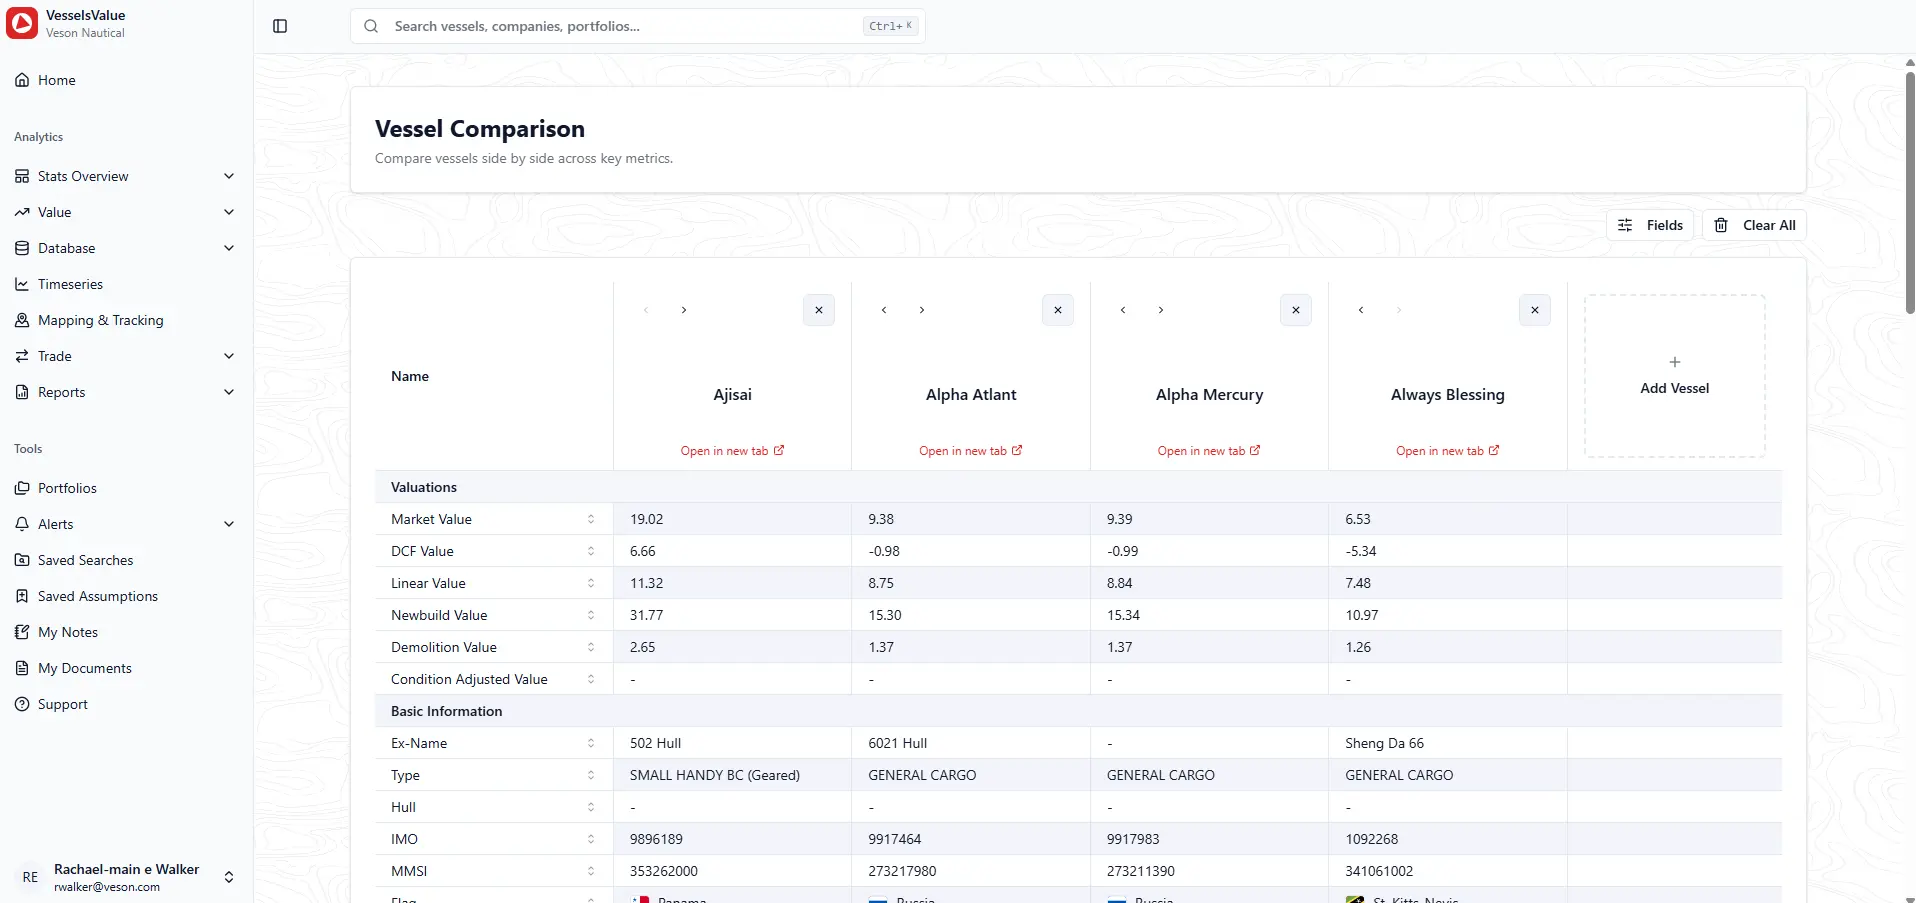Remove Always Blessing from comparison
The width and height of the screenshot is (1916, 903).
(1535, 310)
